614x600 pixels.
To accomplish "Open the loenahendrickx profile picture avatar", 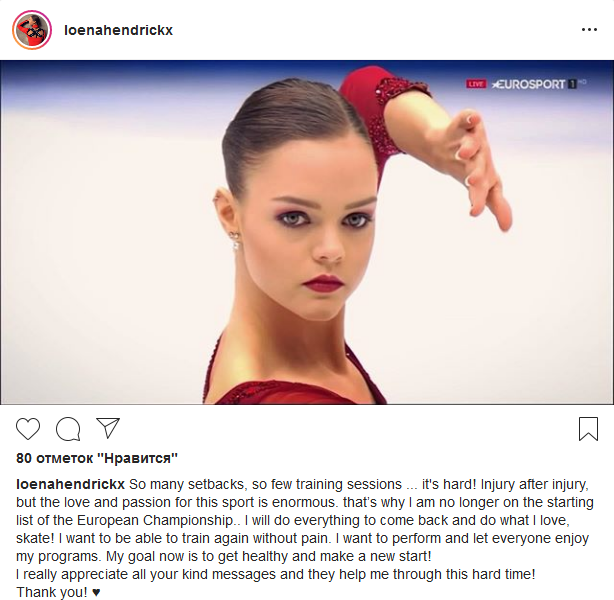I will coord(32,30).
